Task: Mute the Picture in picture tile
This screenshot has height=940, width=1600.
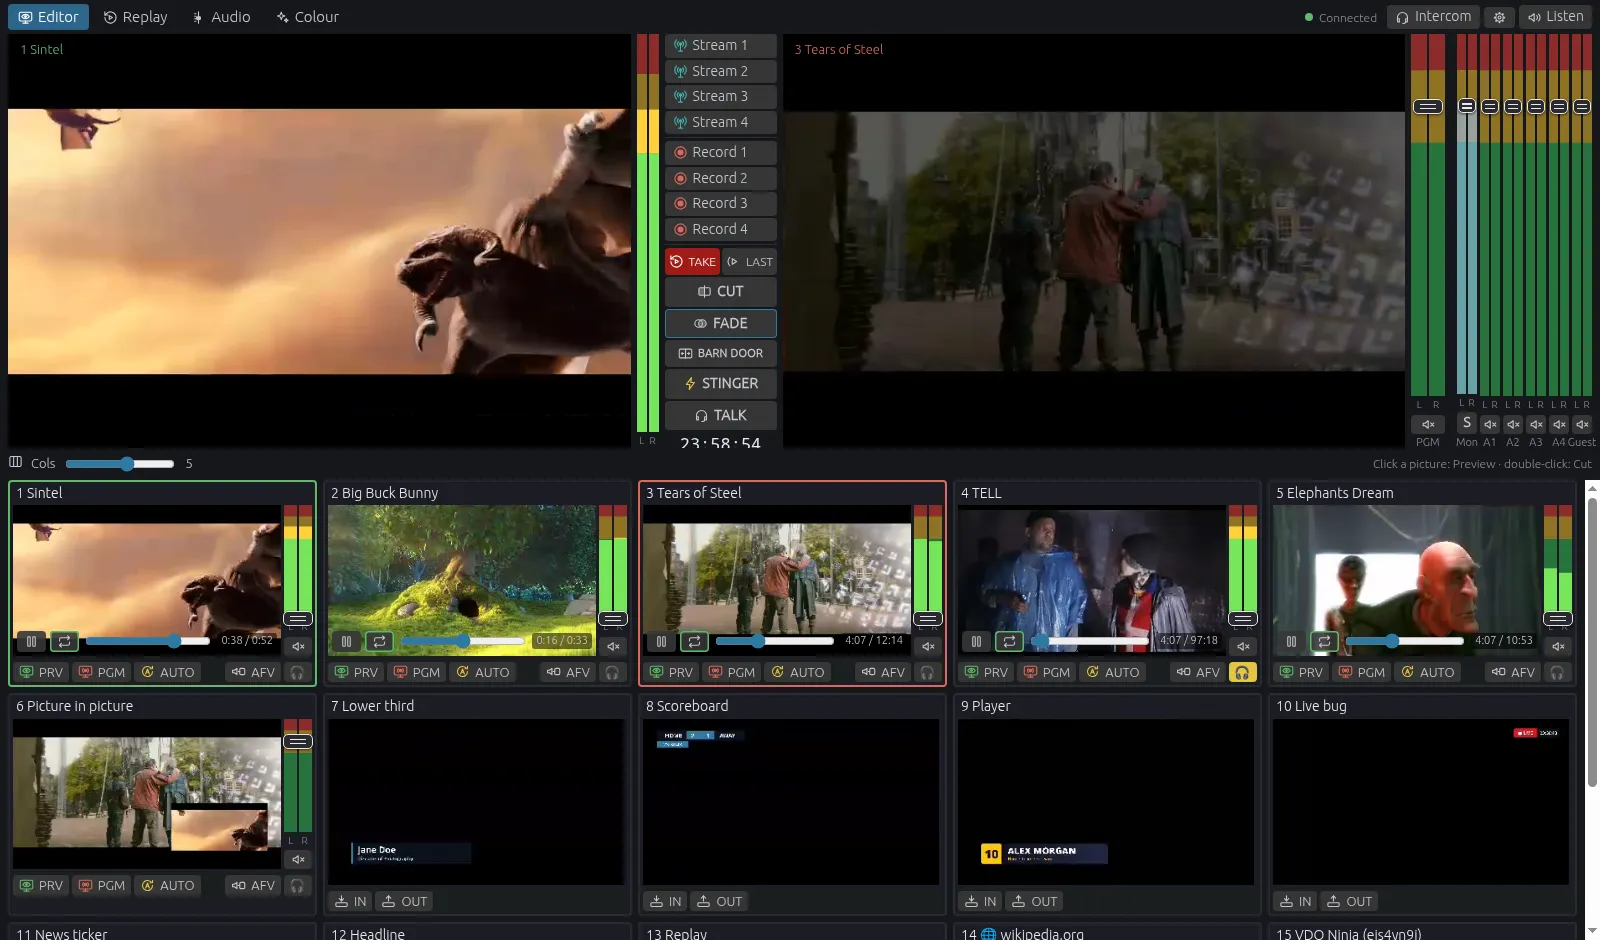Action: click(x=298, y=859)
